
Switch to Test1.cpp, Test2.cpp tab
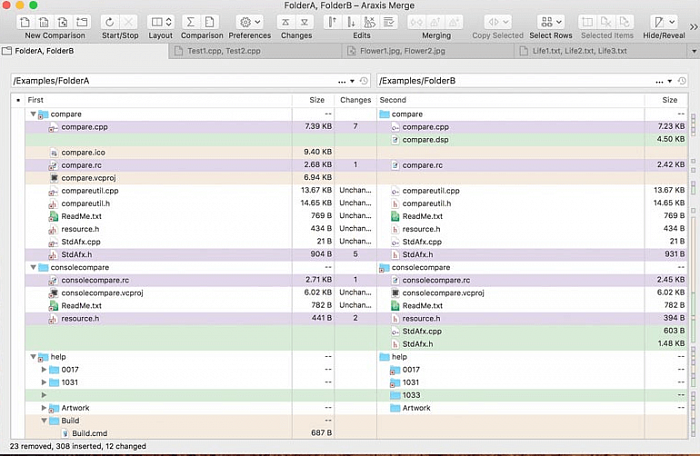(x=255, y=51)
